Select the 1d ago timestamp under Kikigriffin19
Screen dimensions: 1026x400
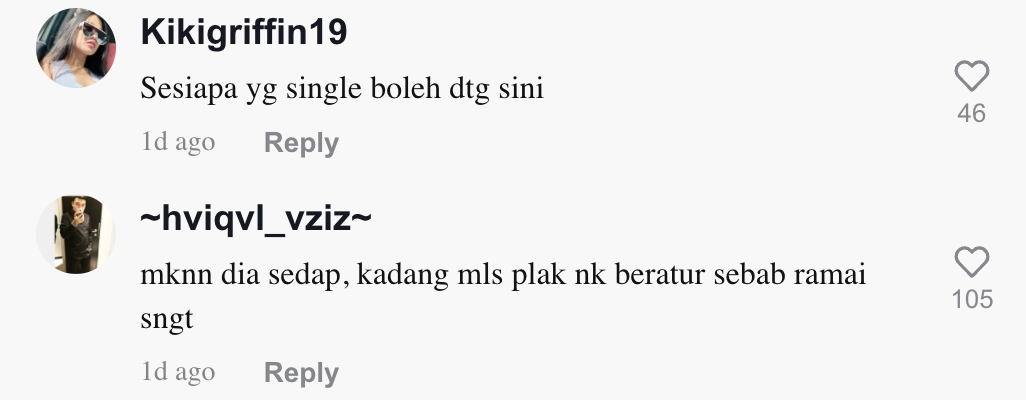(178, 141)
